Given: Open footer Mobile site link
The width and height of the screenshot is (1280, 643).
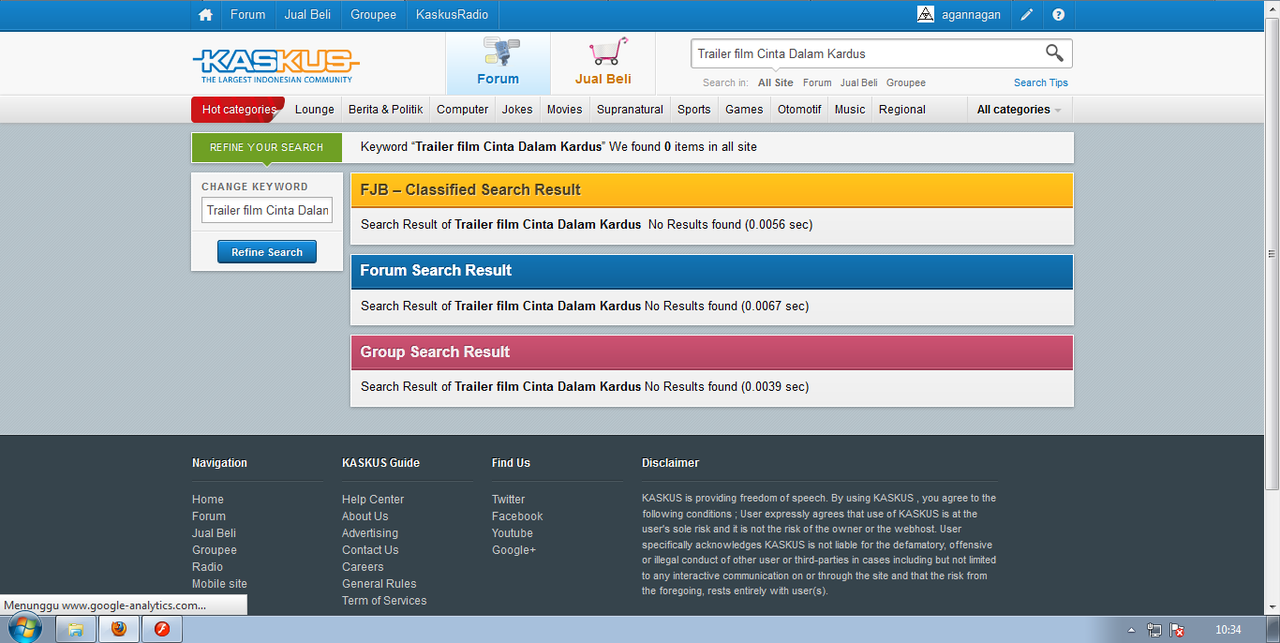Looking at the screenshot, I should pos(219,584).
